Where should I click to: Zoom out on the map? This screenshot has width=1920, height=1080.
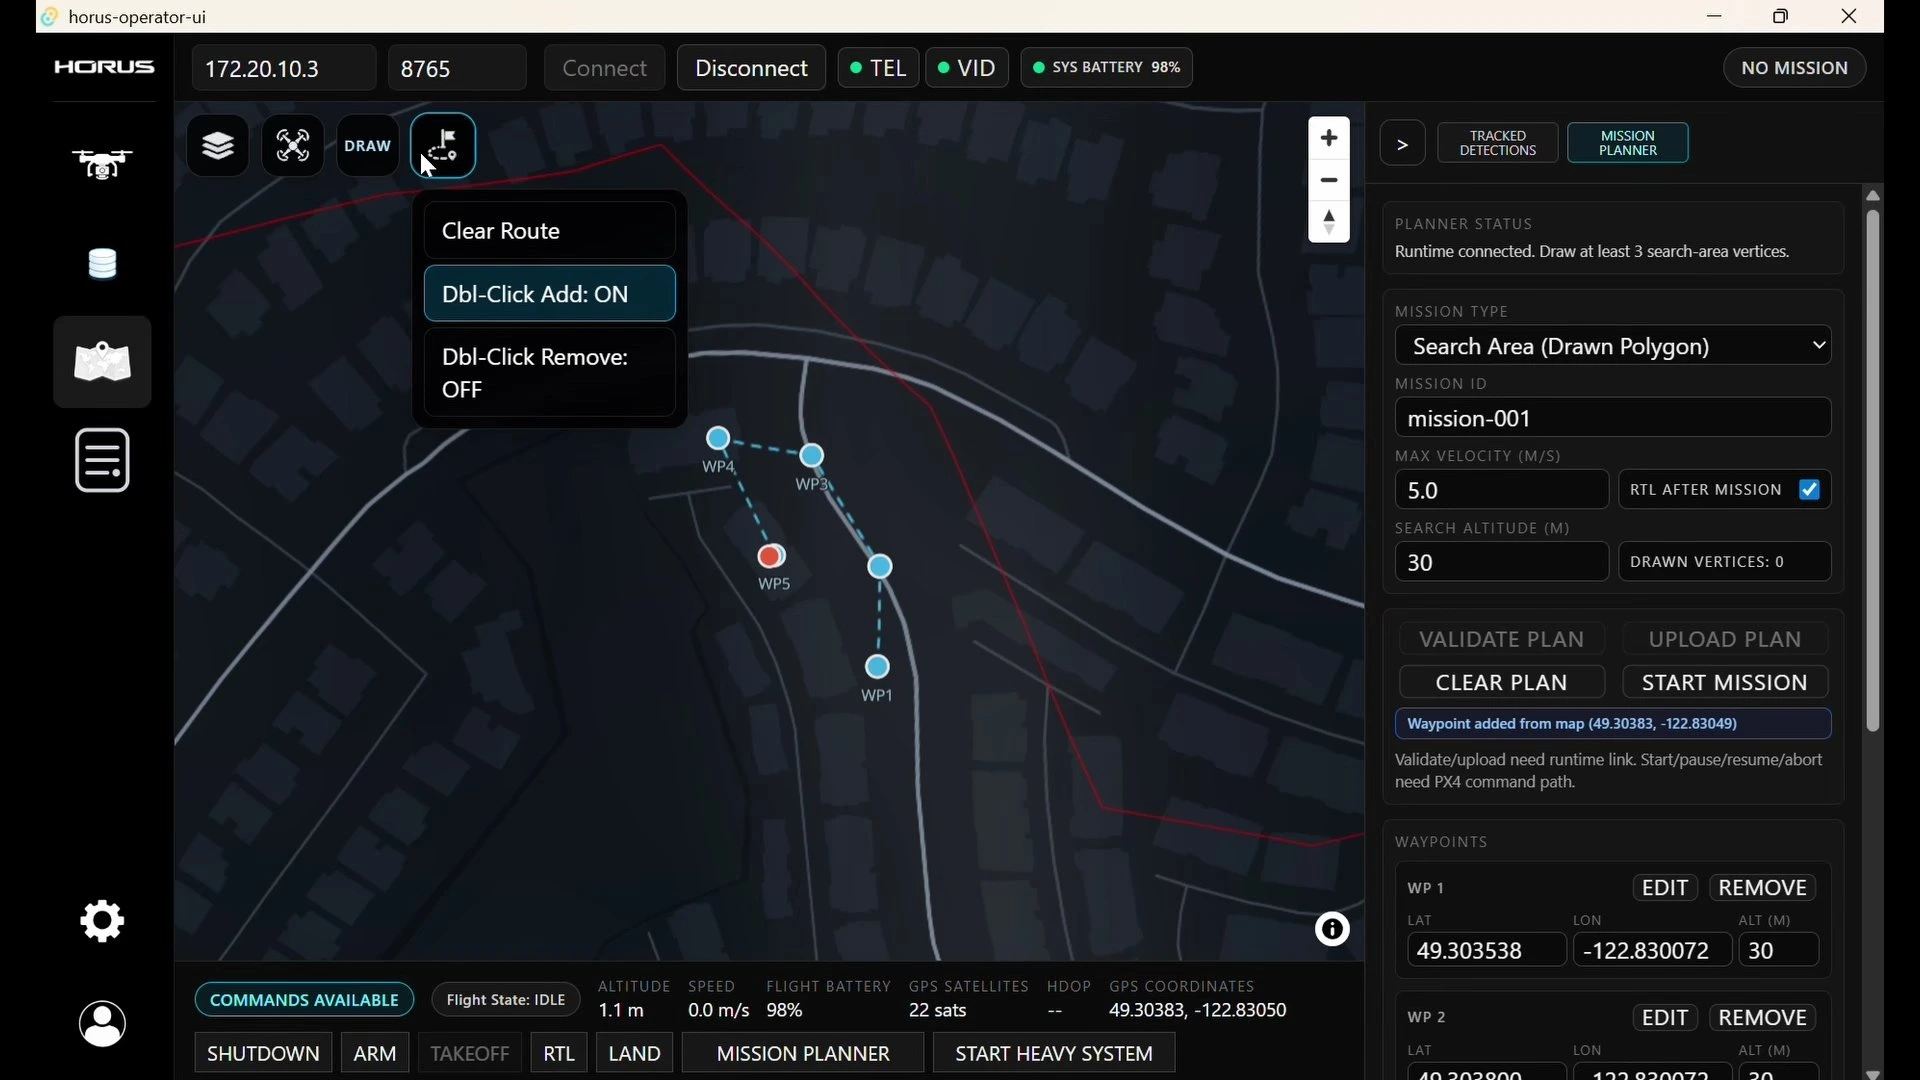pyautogui.click(x=1329, y=180)
